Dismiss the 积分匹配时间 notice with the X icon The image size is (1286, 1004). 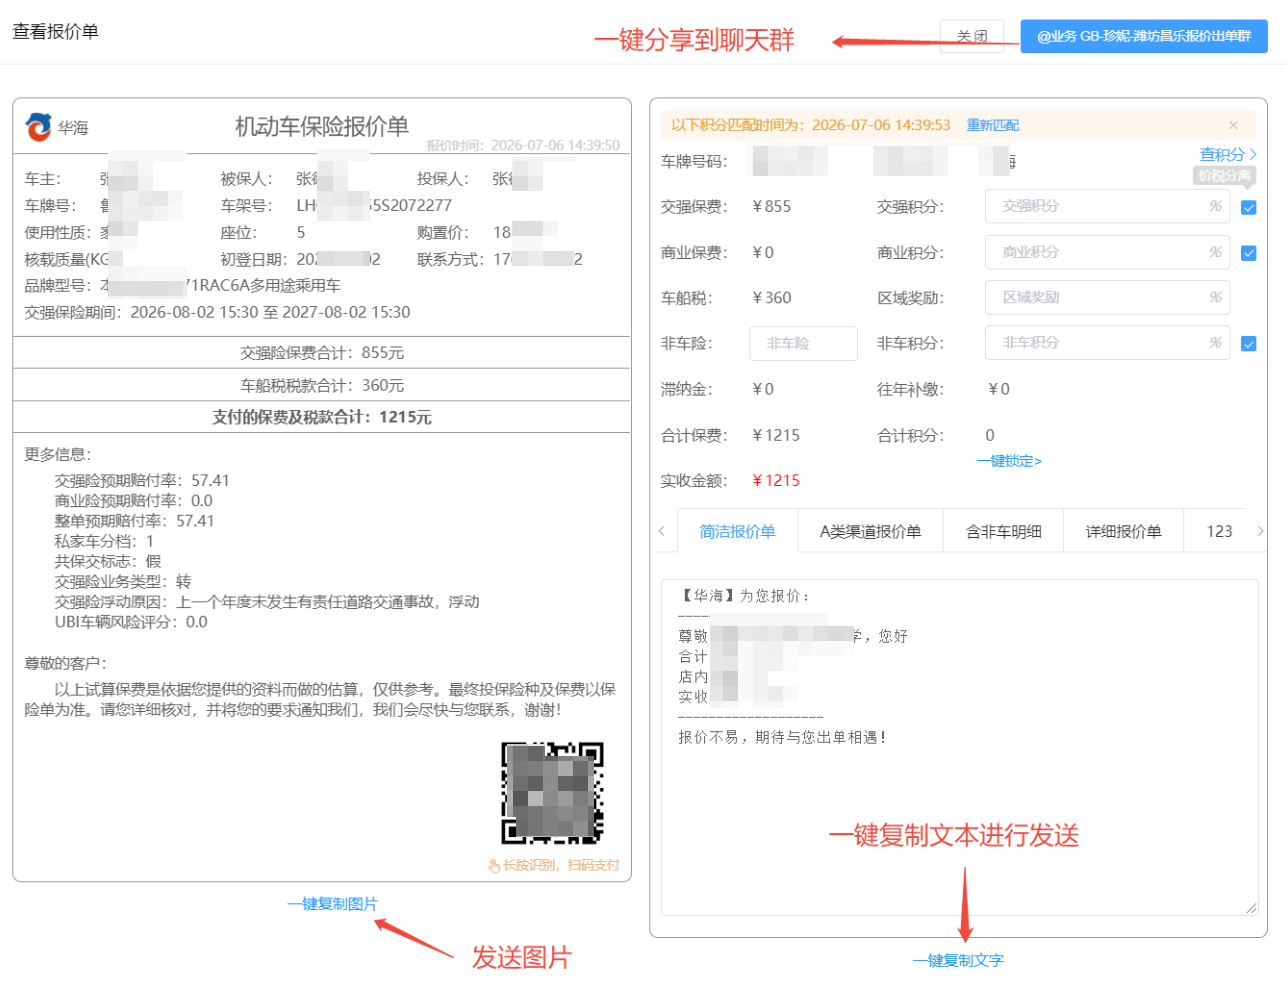pyautogui.click(x=1233, y=125)
